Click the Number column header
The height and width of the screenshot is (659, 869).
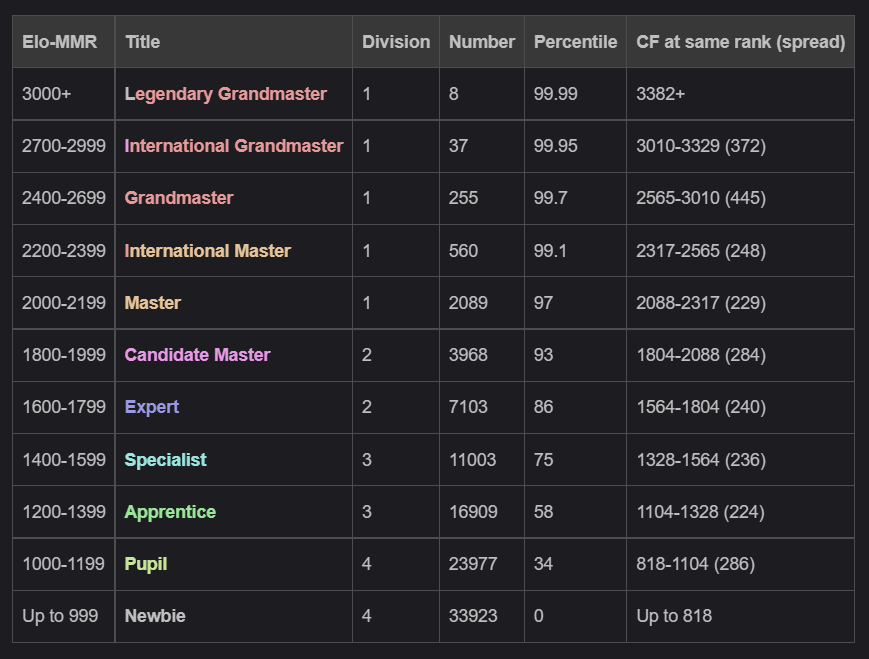[481, 42]
